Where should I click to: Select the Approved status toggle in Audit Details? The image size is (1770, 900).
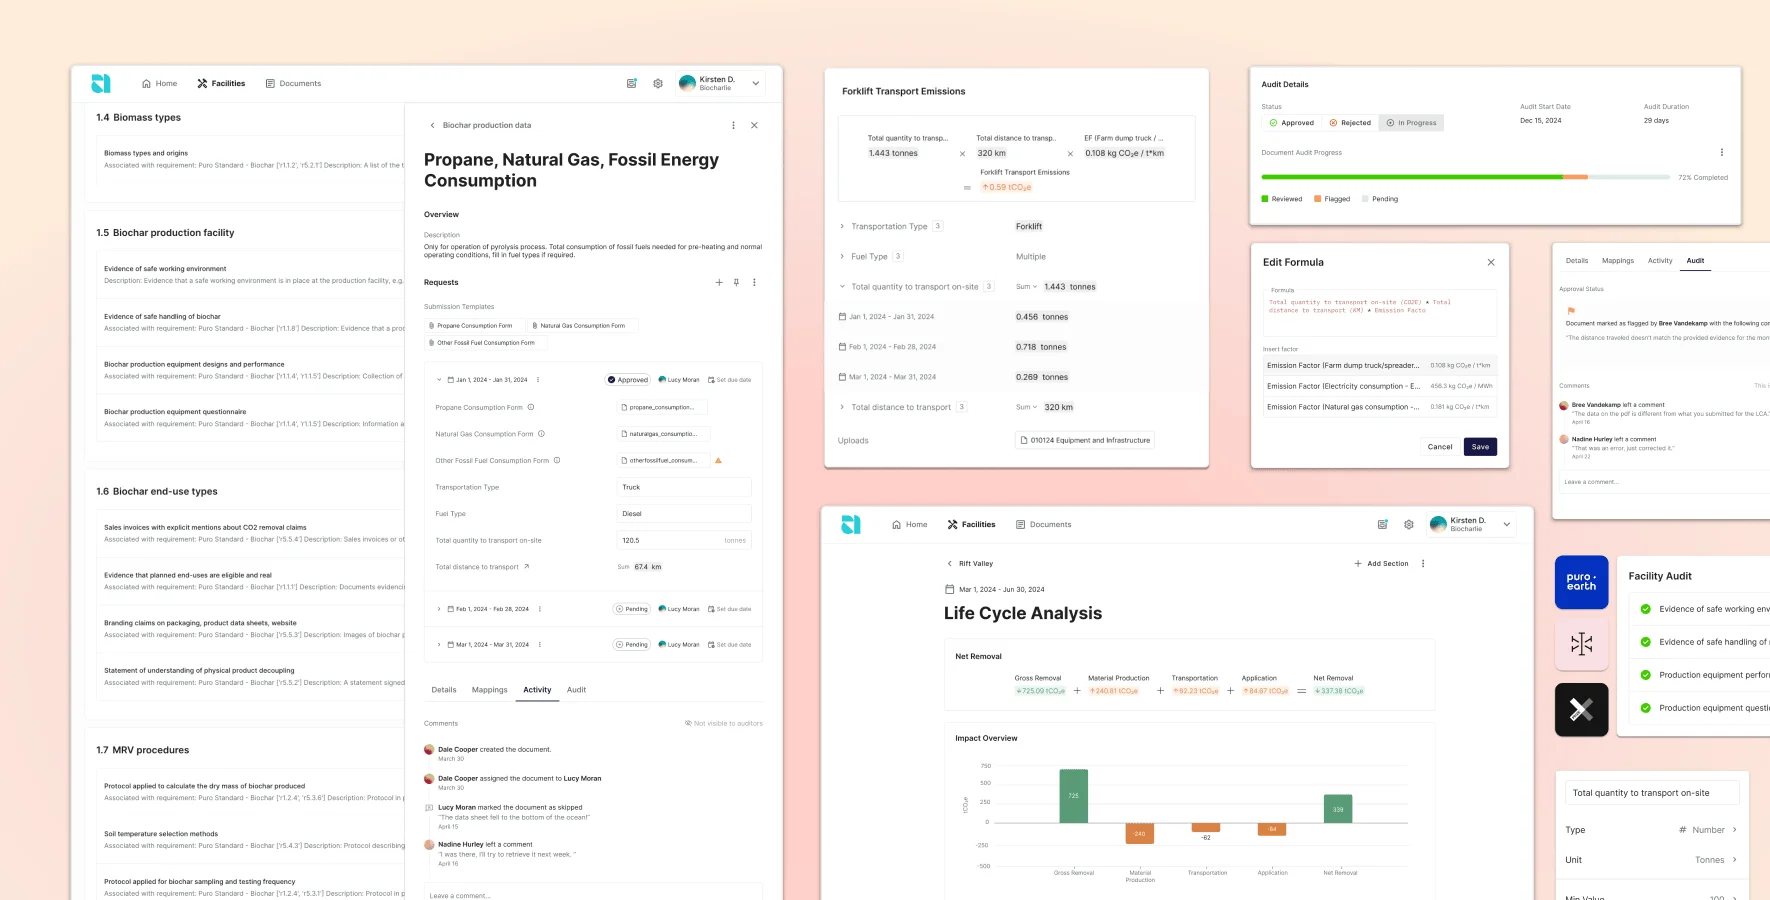(x=1292, y=122)
